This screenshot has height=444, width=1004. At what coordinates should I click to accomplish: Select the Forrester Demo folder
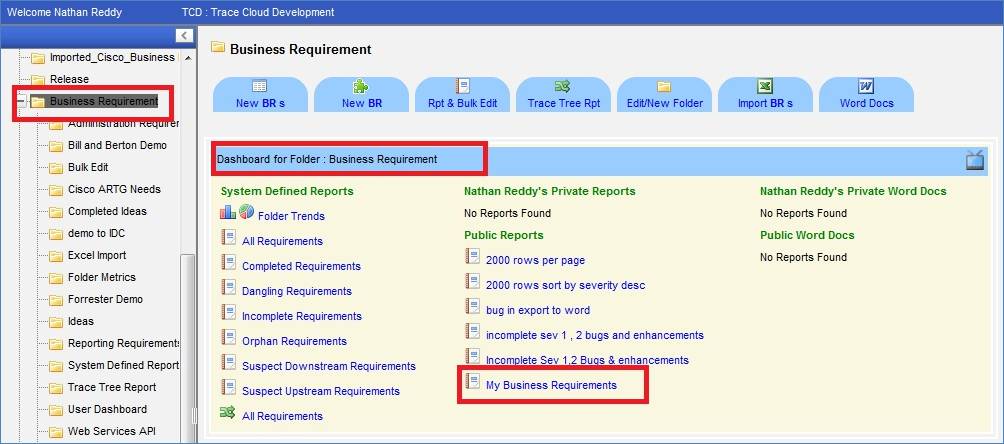pos(105,299)
